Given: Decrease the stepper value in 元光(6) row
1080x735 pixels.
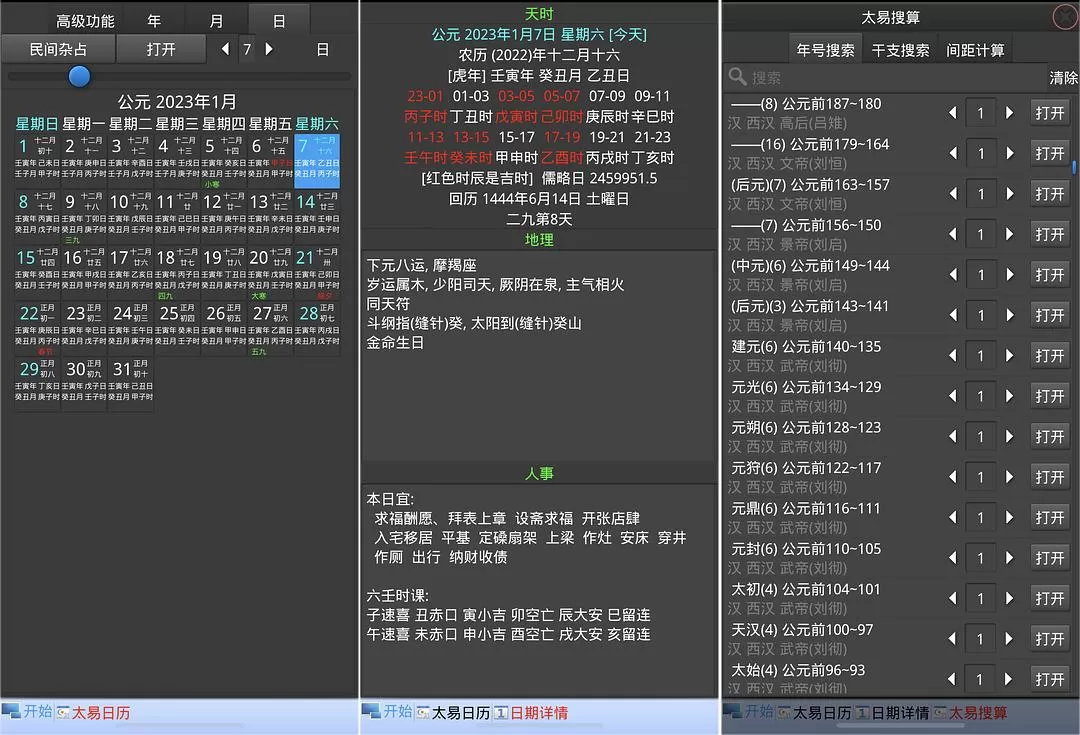Looking at the screenshot, I should click(x=953, y=396).
